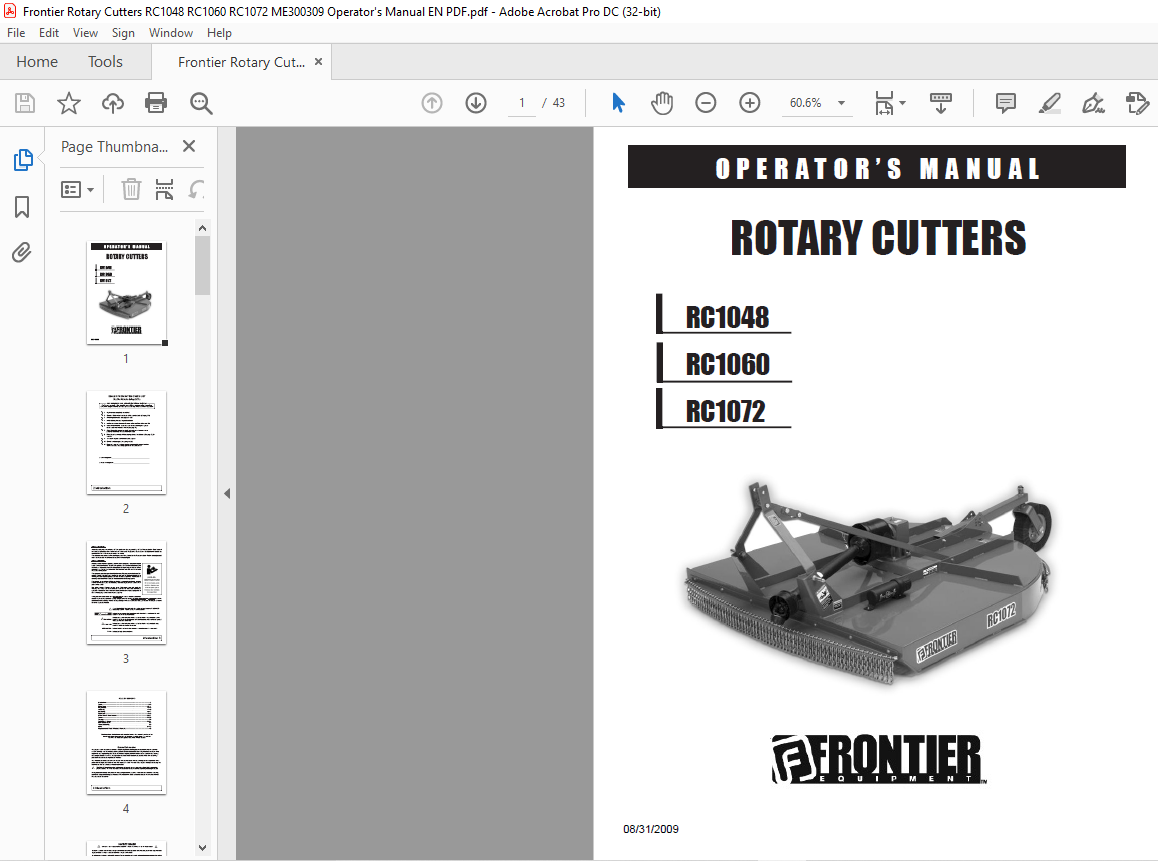Delete selected page with trash icon

click(131, 189)
